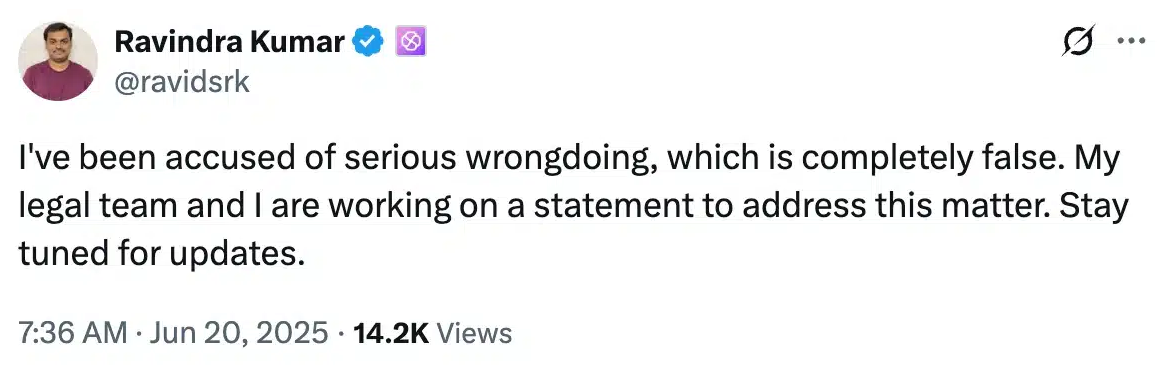Click the maroon shirt in profile photo
This screenshot has height=368, width=1161.
point(58,81)
